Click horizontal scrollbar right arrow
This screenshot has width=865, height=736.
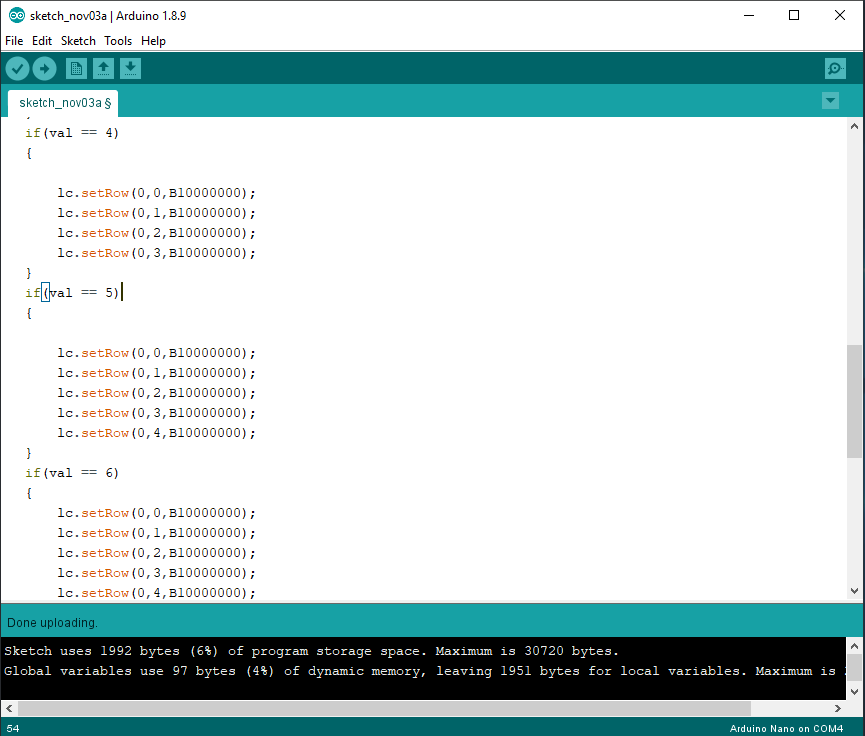(x=838, y=708)
